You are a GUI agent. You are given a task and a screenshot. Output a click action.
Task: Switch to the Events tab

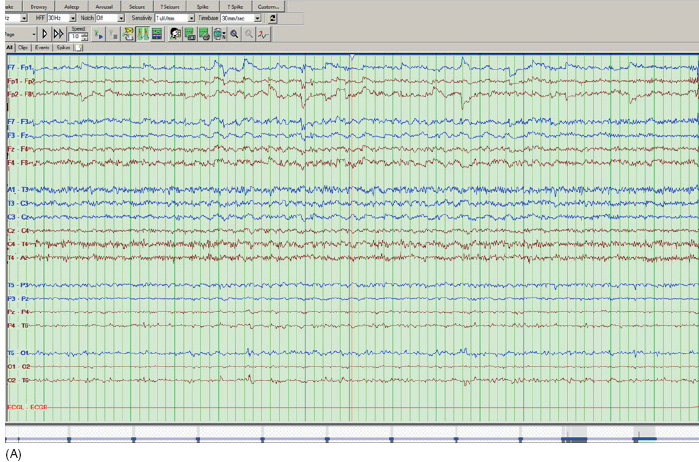click(42, 47)
